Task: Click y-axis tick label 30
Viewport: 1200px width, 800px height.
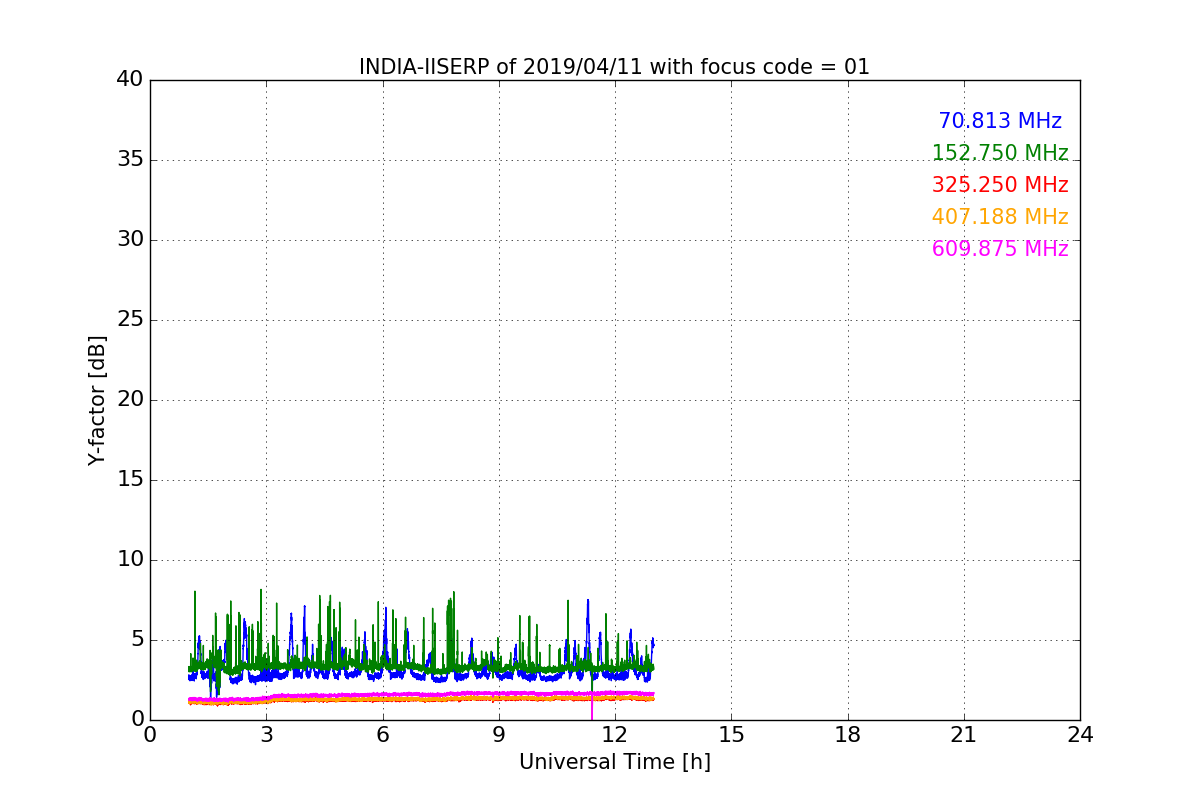Action: click(x=130, y=240)
